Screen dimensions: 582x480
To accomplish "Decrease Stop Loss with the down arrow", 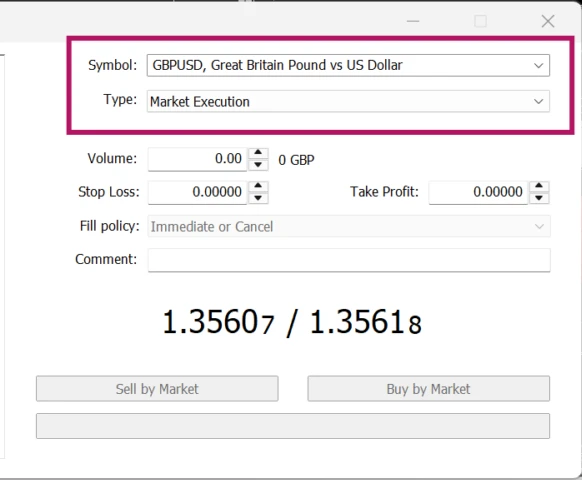I will (258, 198).
